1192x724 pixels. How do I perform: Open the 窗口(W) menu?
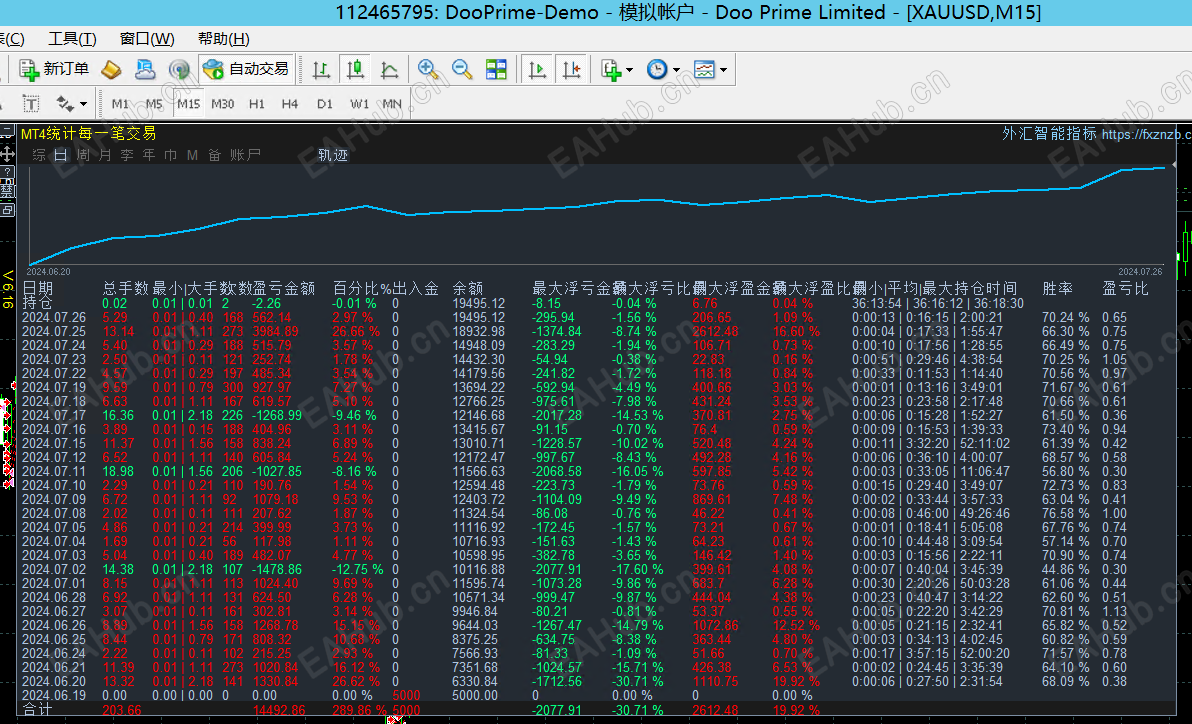click(147, 39)
